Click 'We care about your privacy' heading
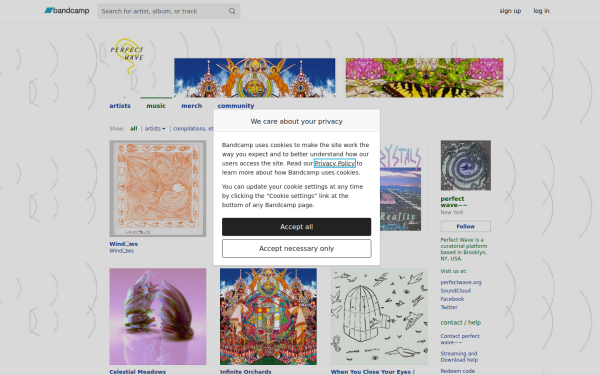The width and height of the screenshot is (600, 375). (297, 121)
